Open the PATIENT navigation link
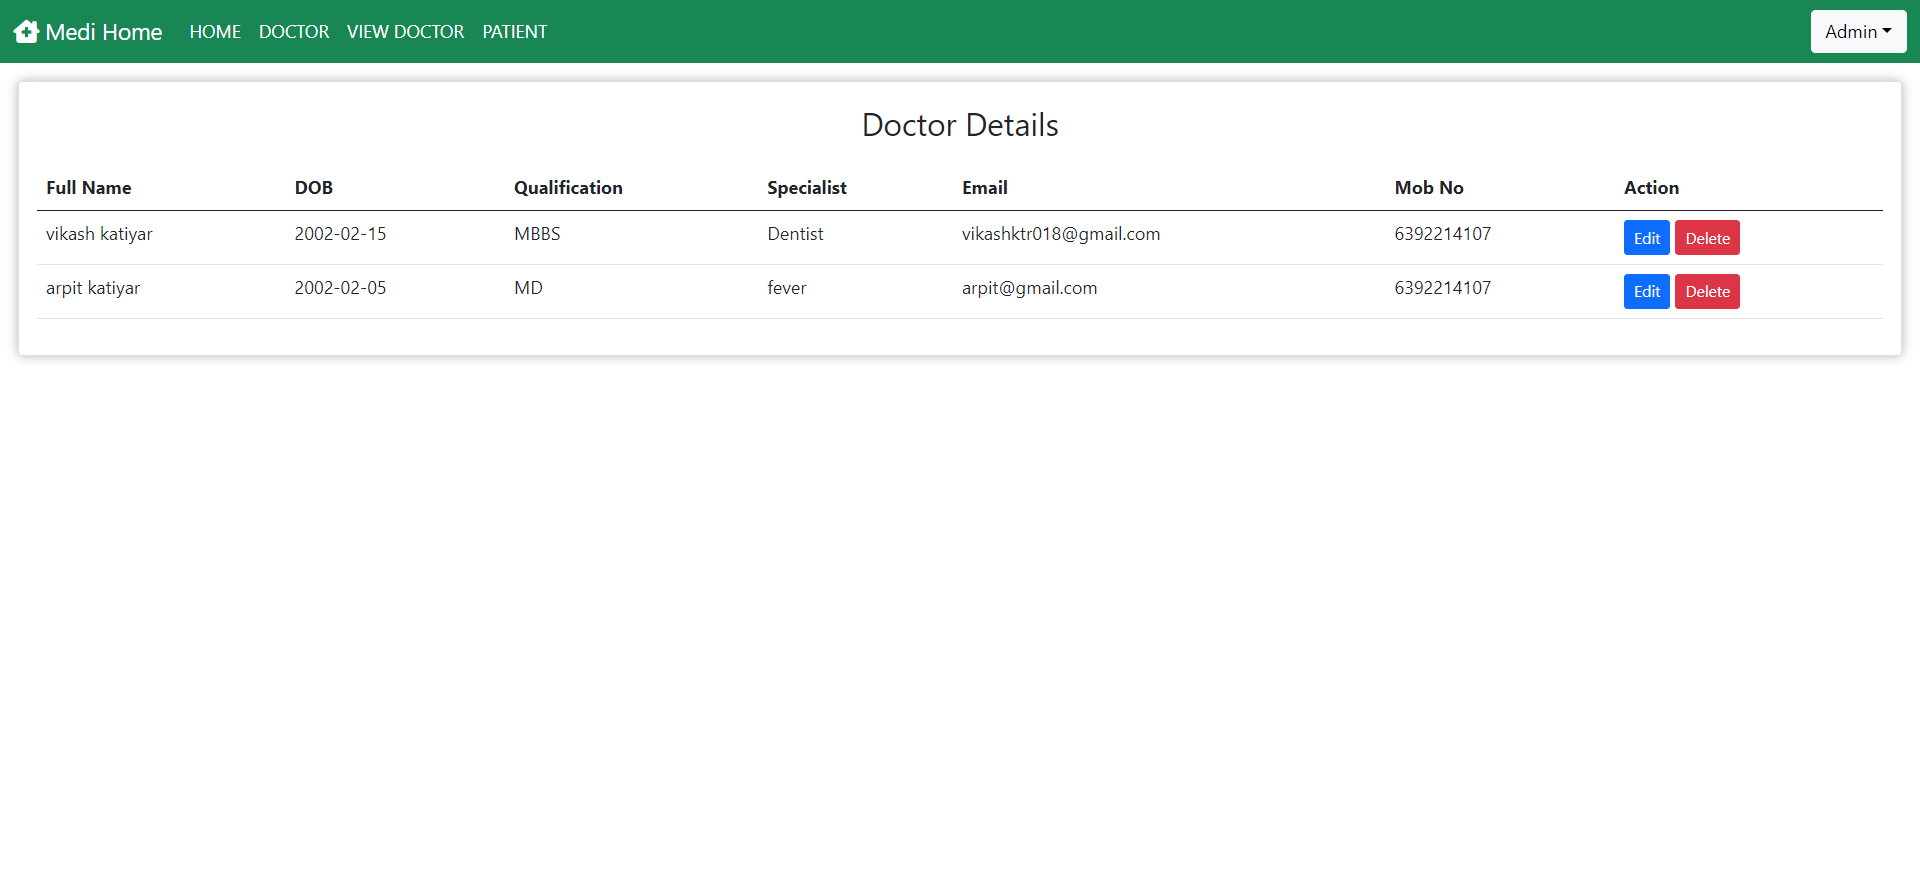 point(514,32)
